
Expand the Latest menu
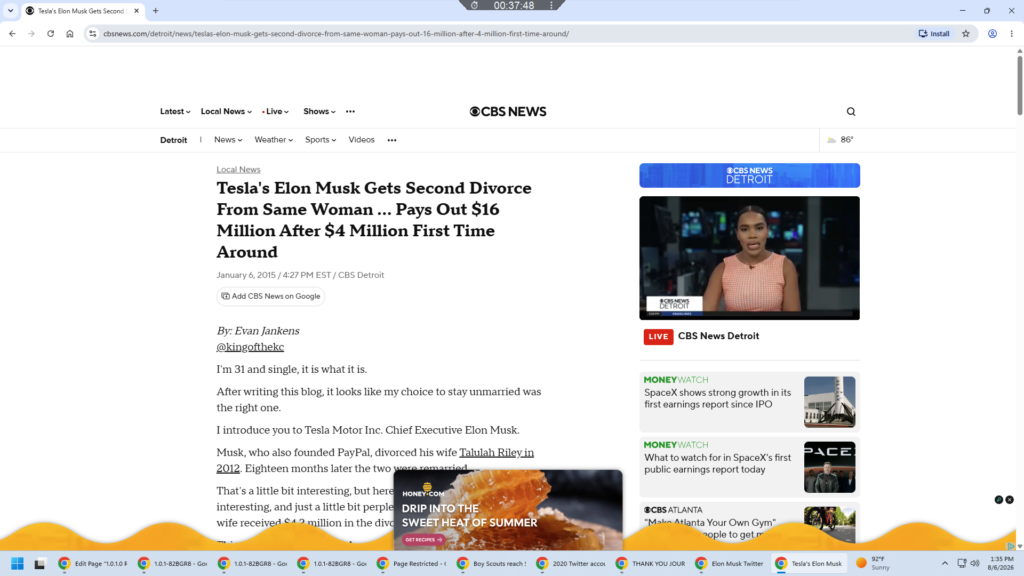coord(175,112)
